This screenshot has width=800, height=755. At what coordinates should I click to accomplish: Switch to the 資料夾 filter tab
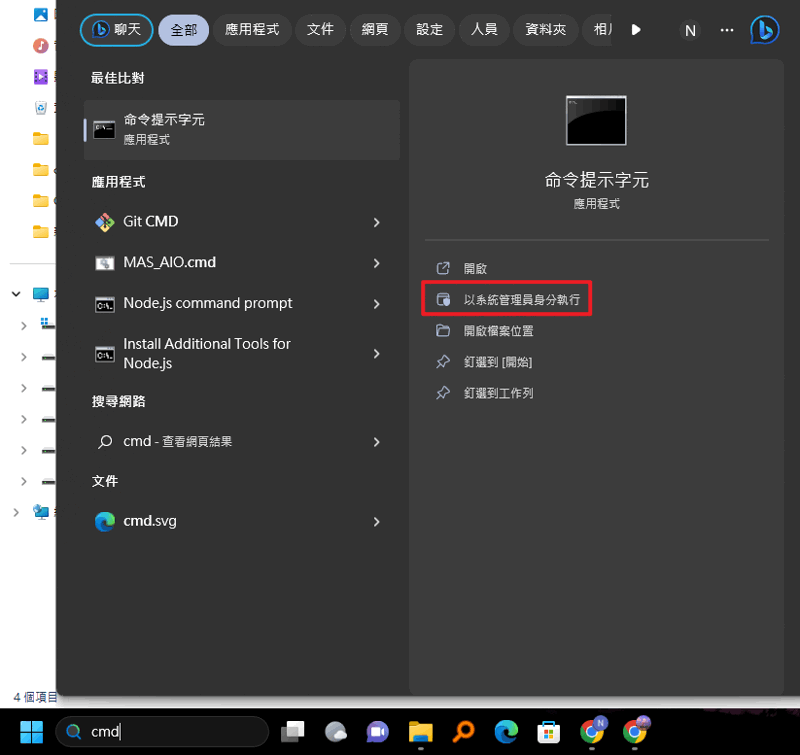(x=546, y=30)
